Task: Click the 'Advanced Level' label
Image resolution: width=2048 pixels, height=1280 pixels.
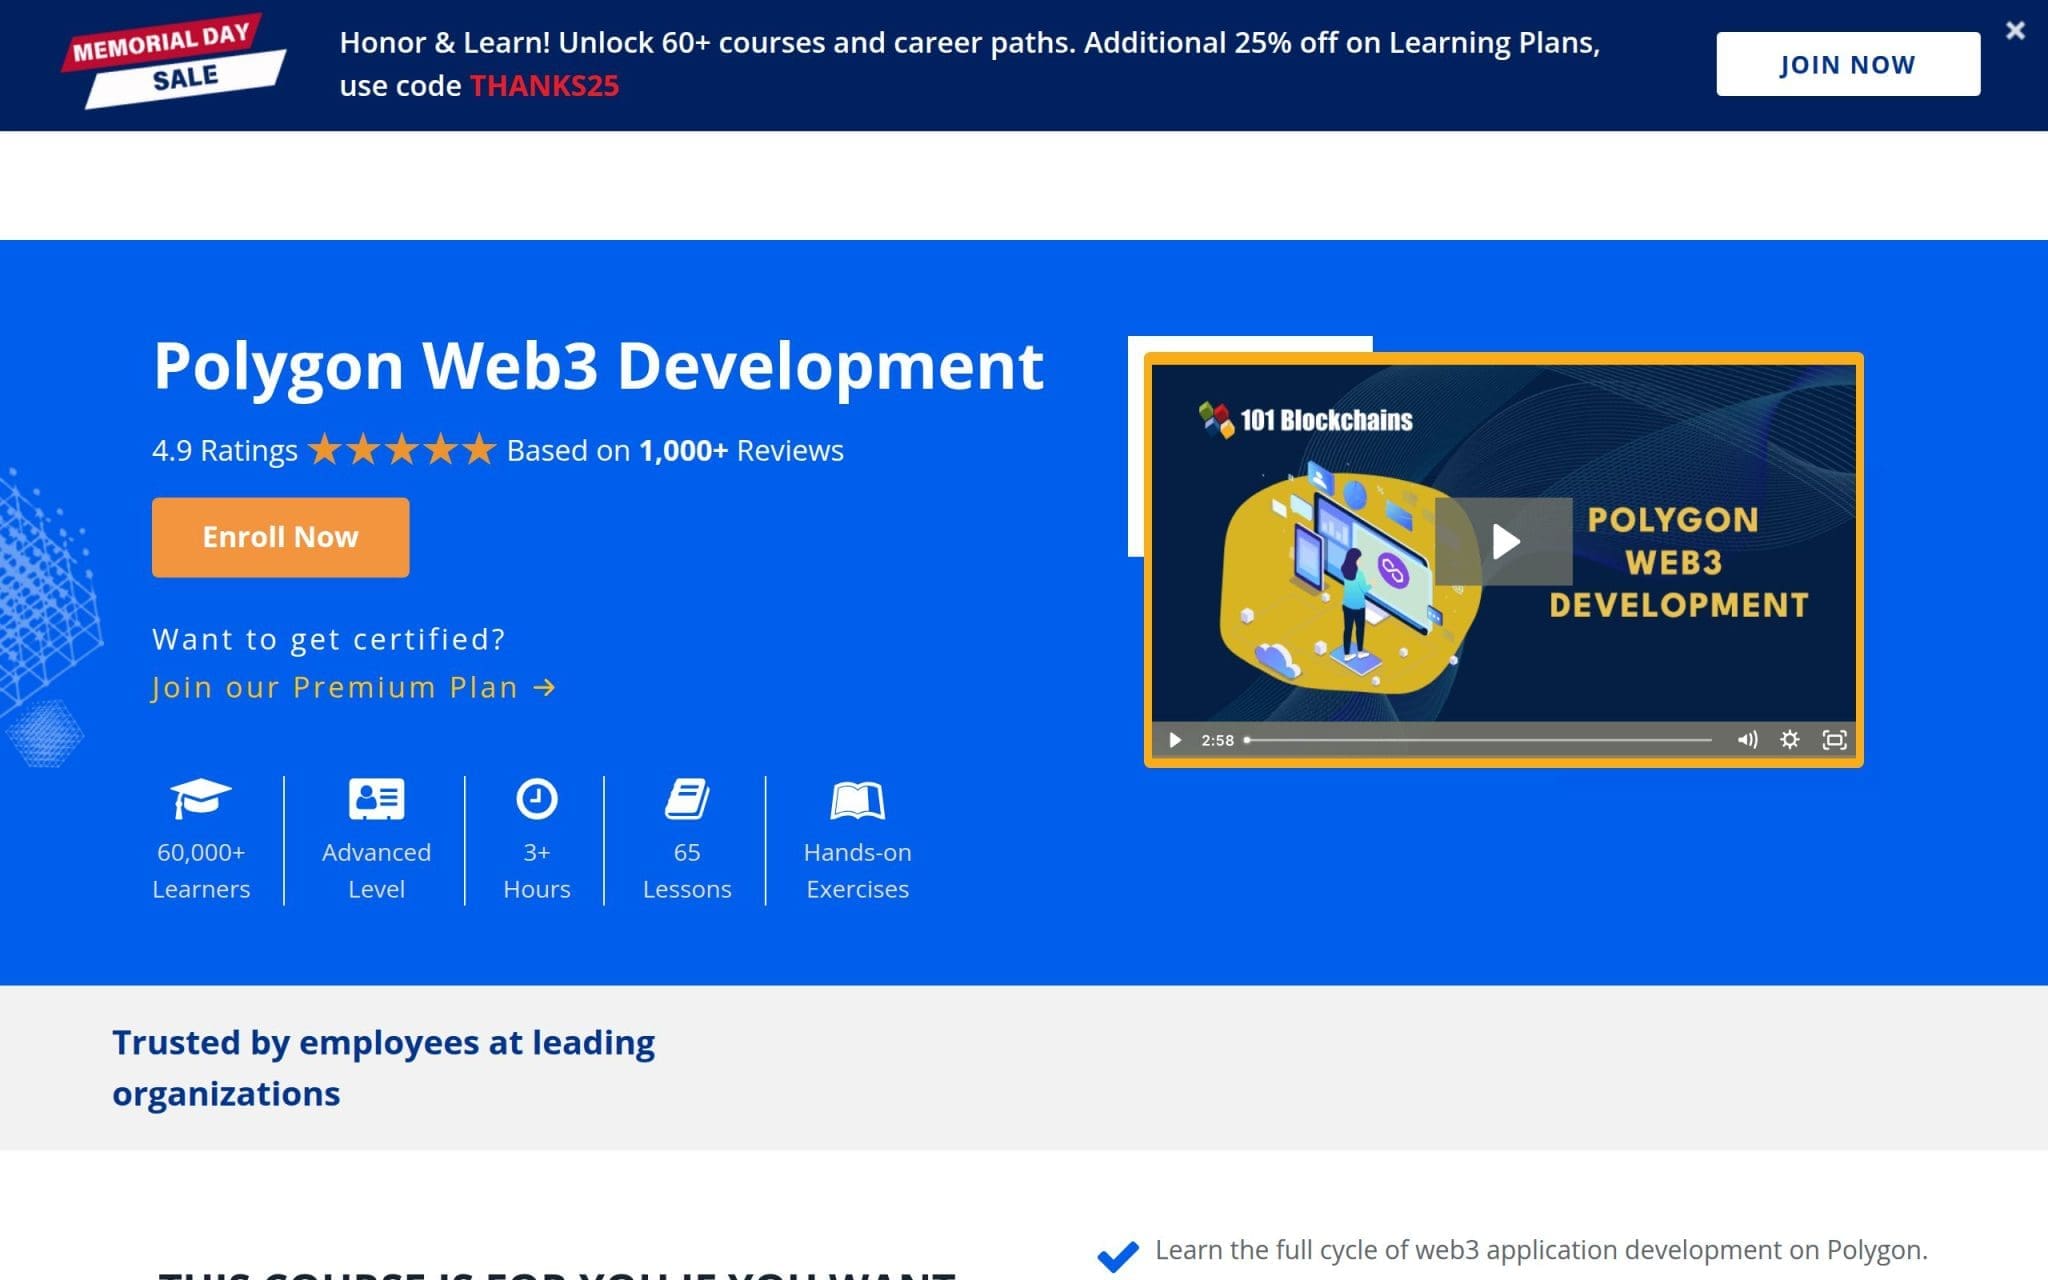Action: pos(377,871)
